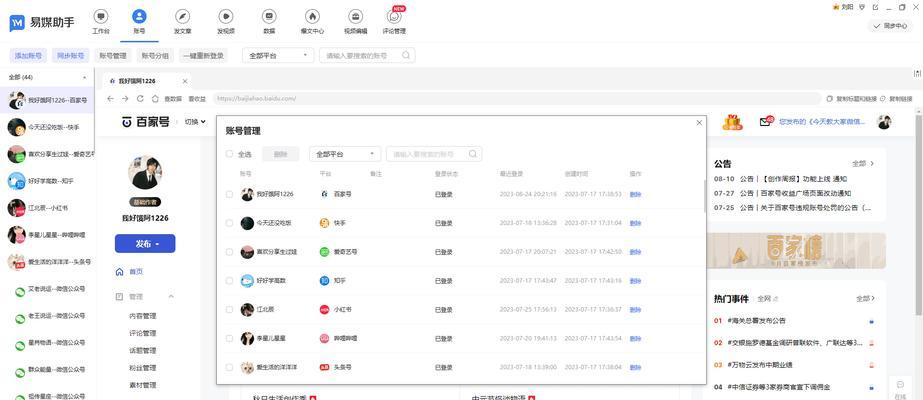Screen dimensions: 923x400
Task: Expand 热门事件 全部 chevron link
Action: click(865, 299)
